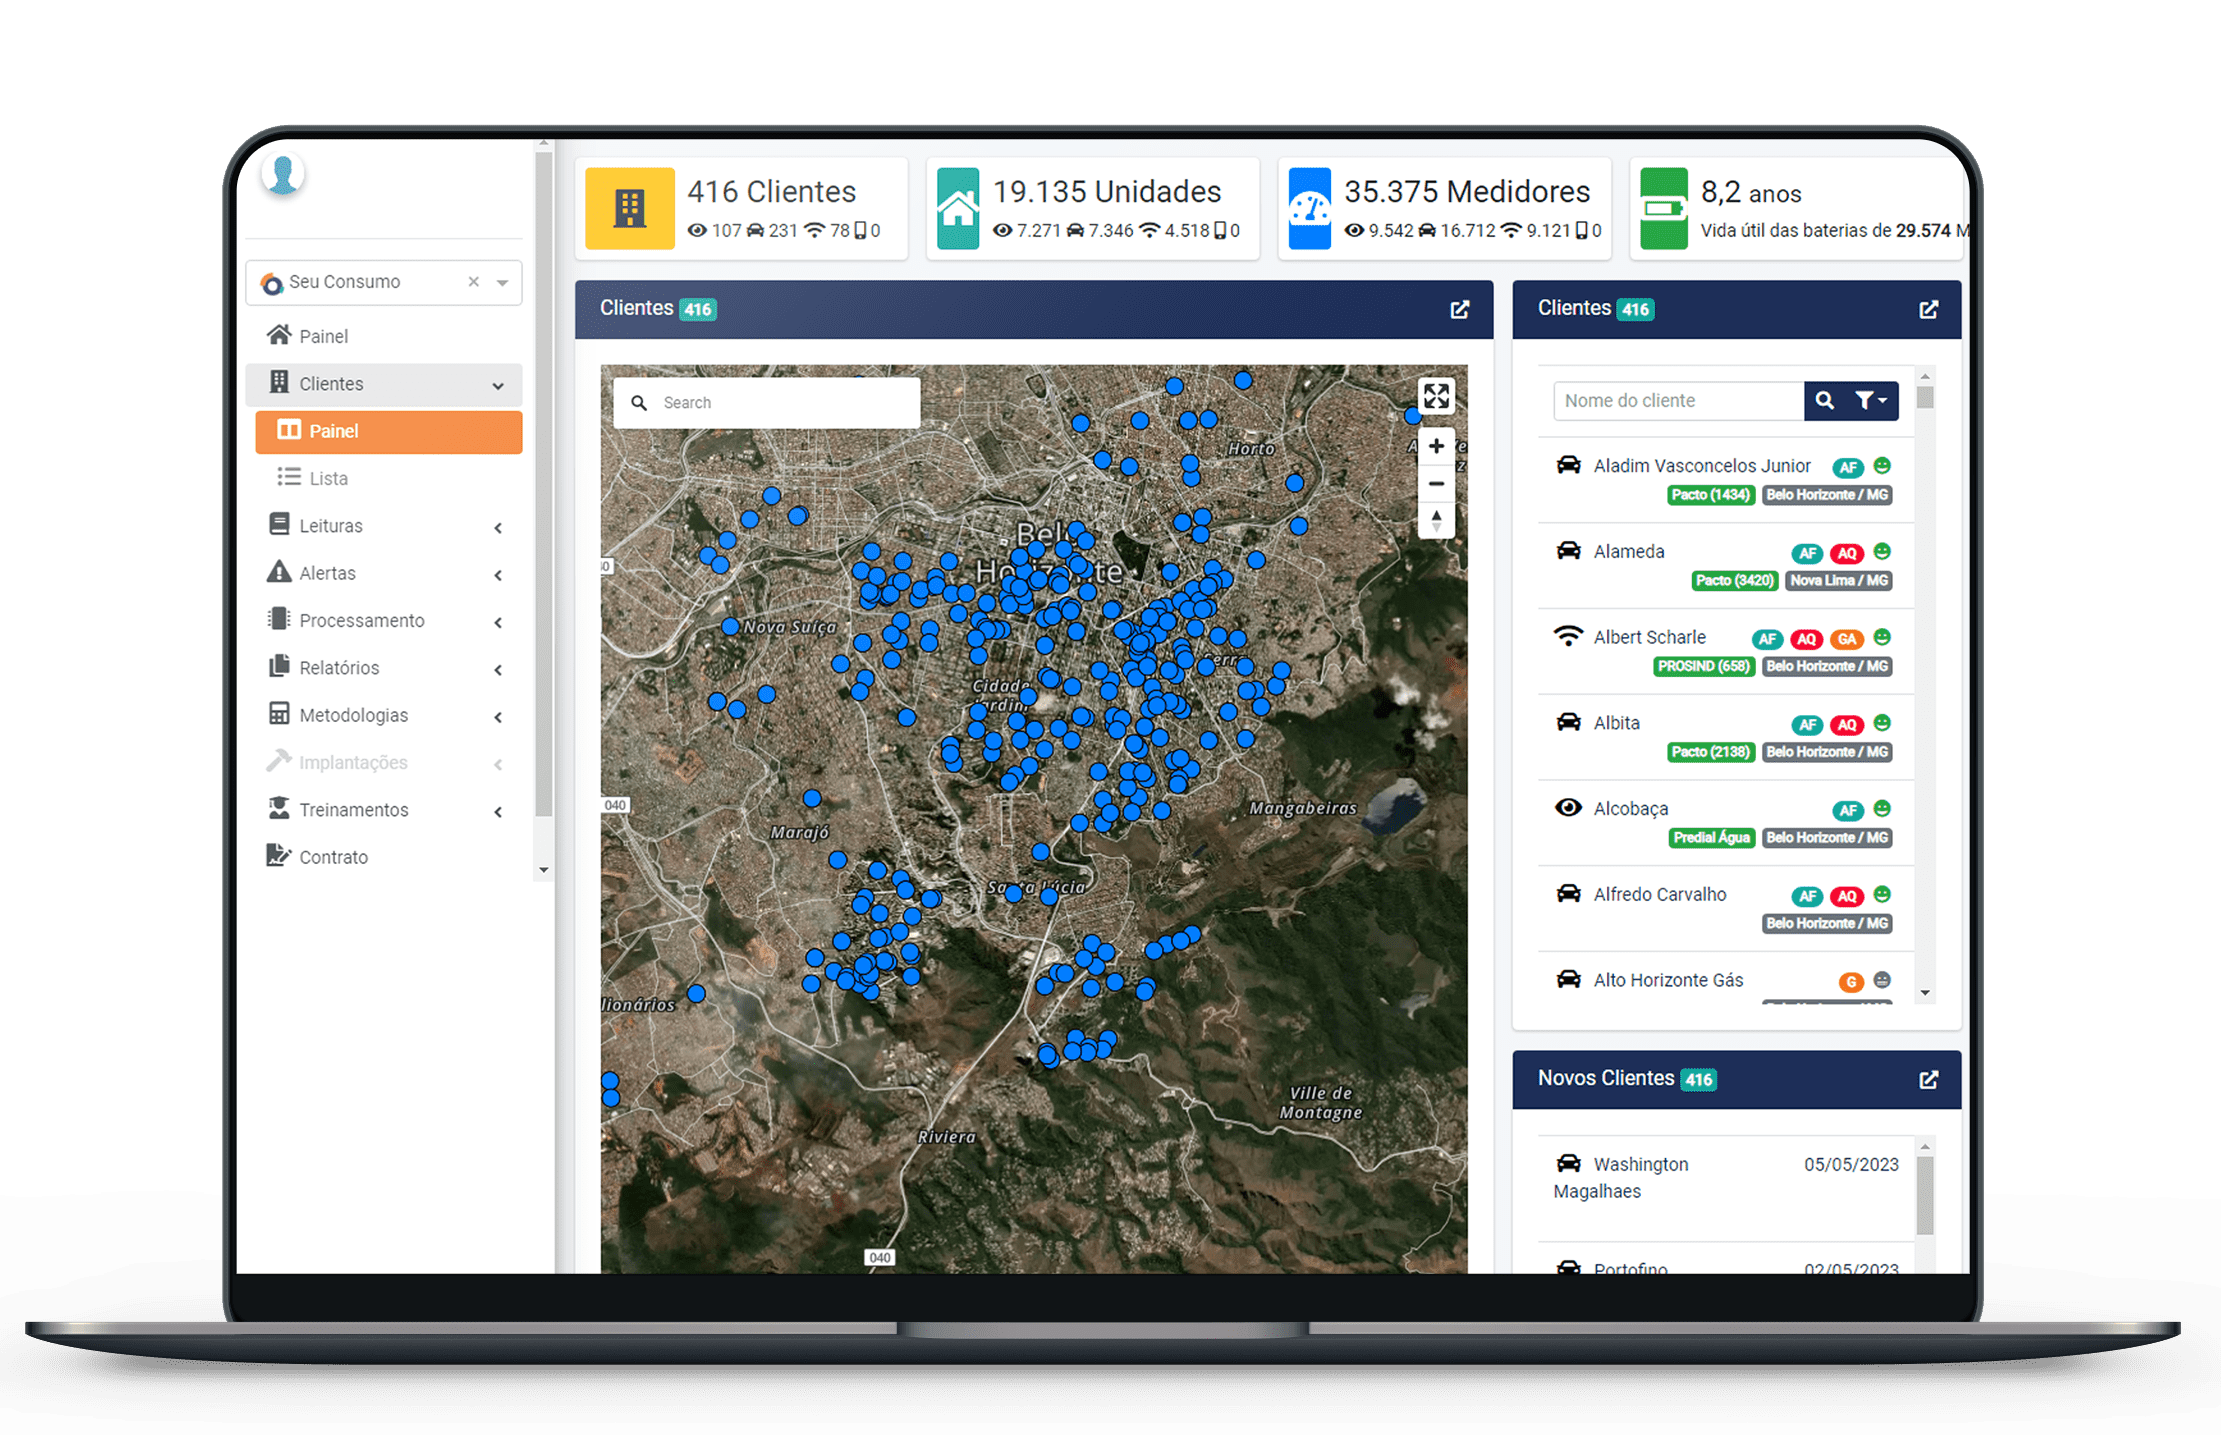The width and height of the screenshot is (2221, 1435).
Task: Select the orange Painel submenu item
Action: pos(389,431)
